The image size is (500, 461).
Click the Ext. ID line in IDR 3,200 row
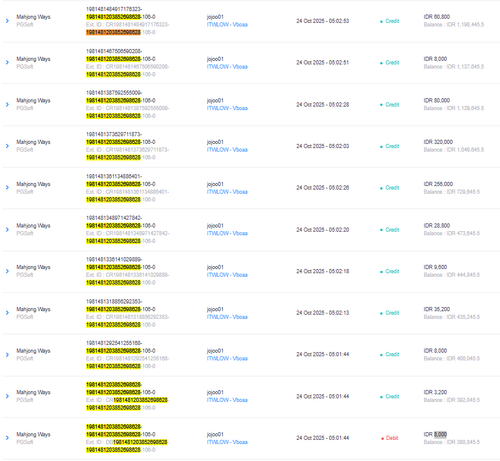click(127, 400)
